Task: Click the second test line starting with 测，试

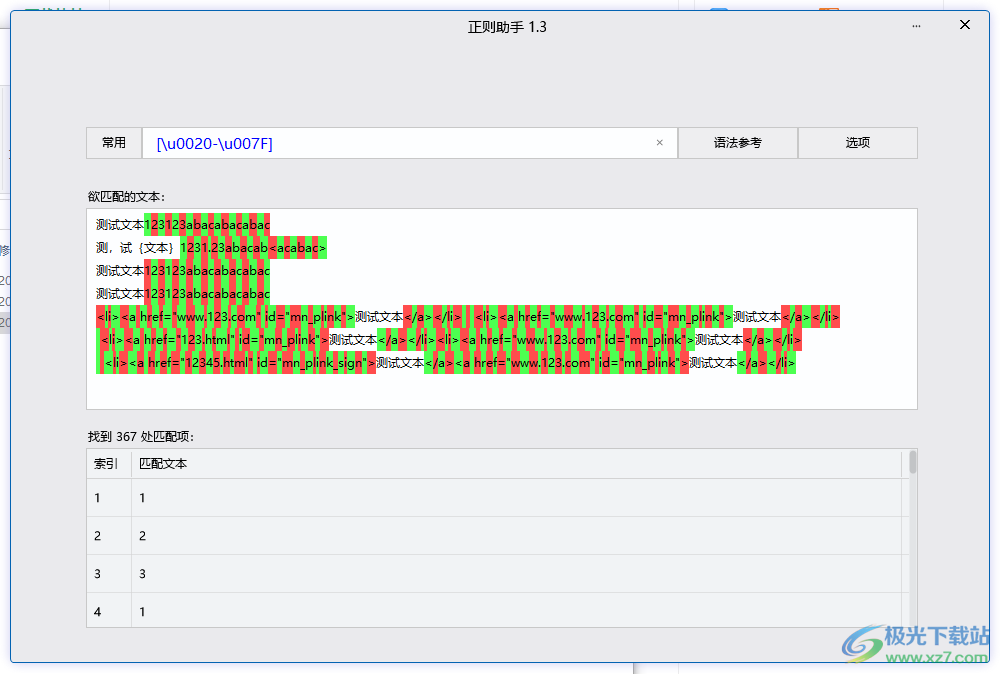Action: (x=211, y=247)
